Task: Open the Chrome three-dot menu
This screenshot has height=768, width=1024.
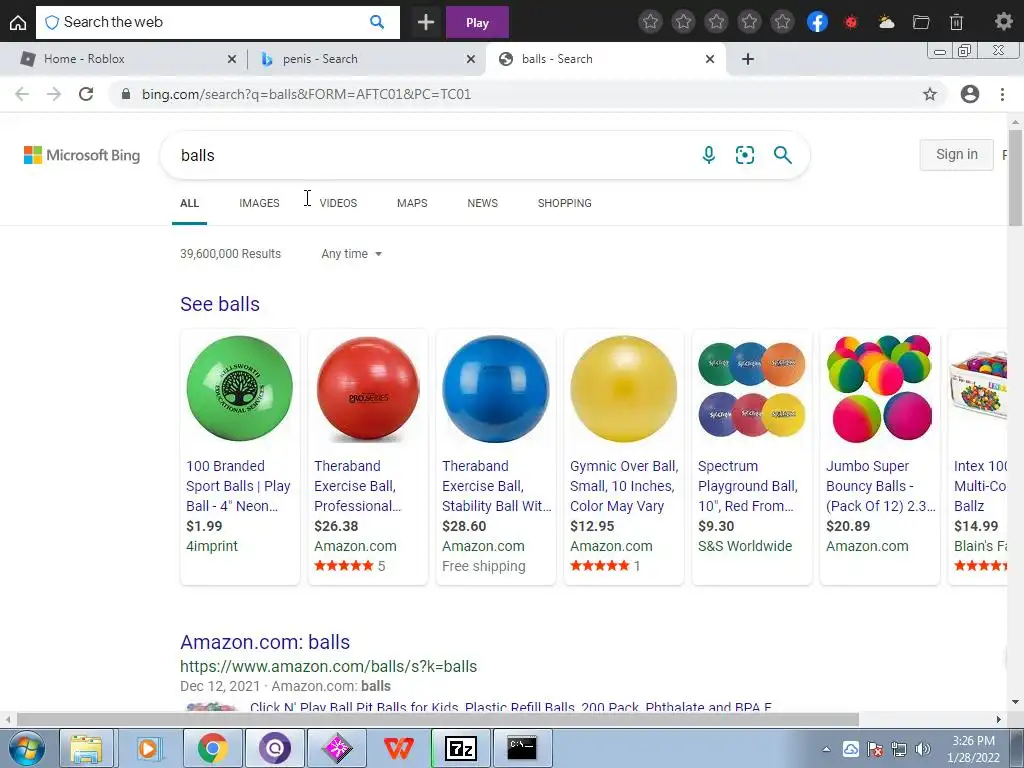Action: [1002, 94]
